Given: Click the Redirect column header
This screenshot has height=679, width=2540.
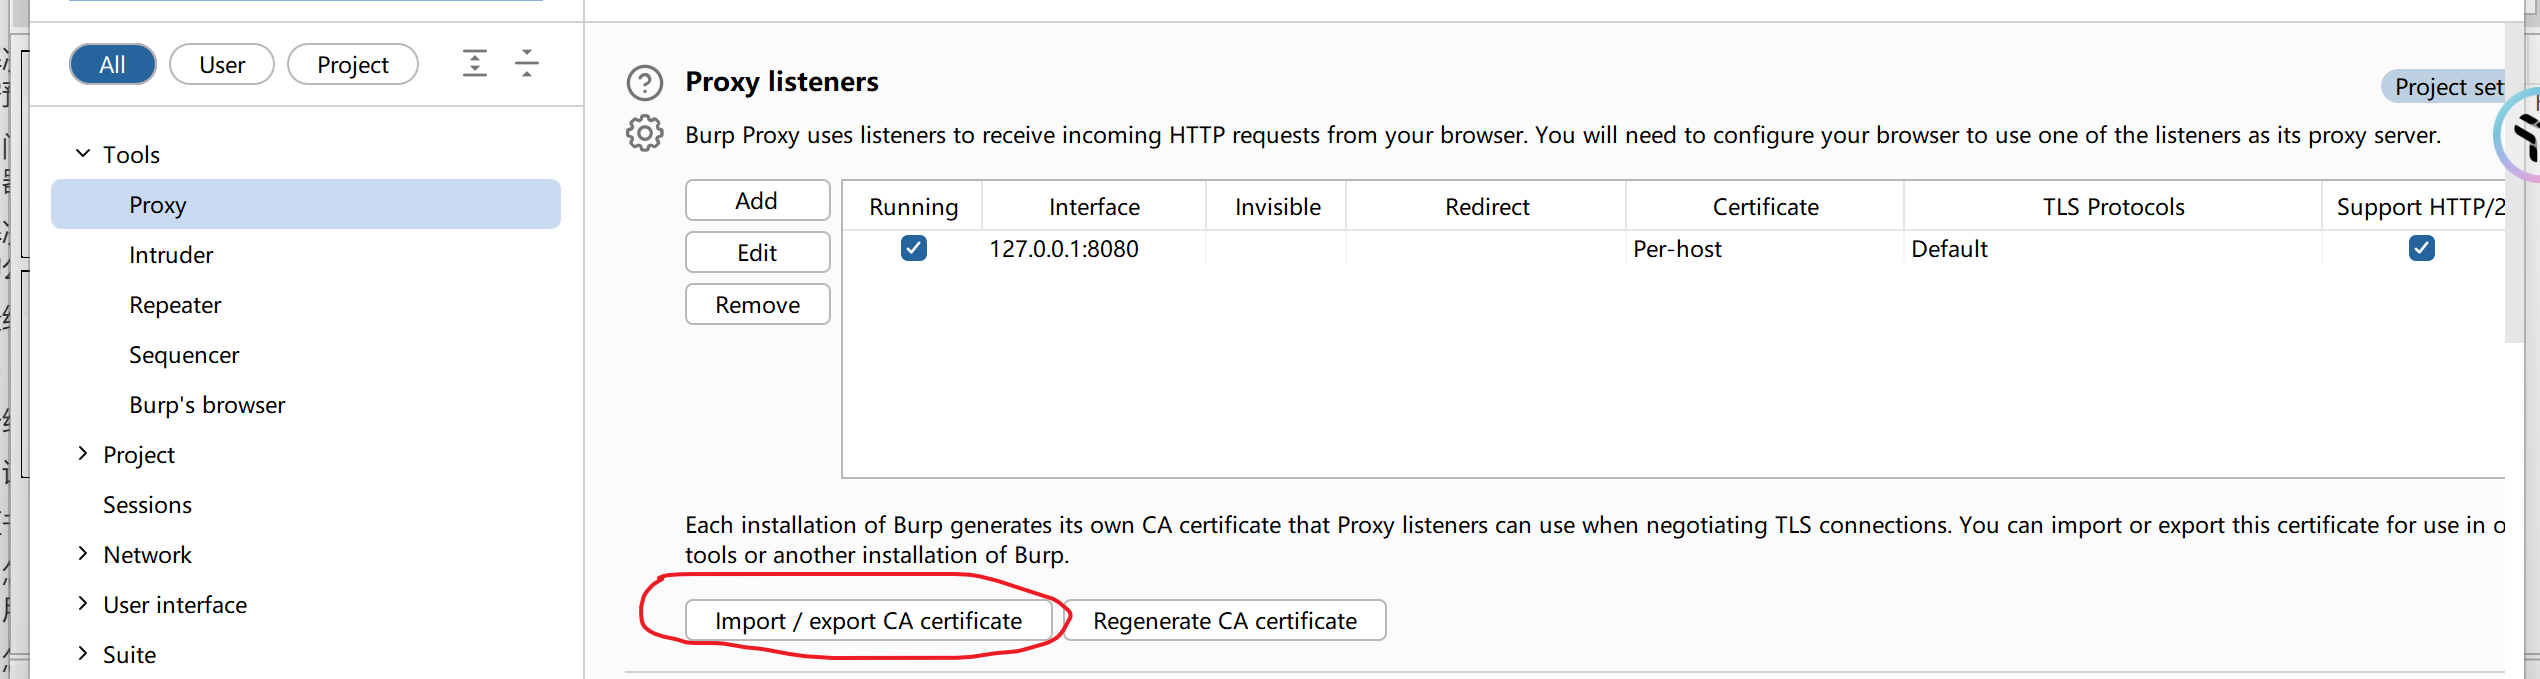Looking at the screenshot, I should click(1486, 206).
